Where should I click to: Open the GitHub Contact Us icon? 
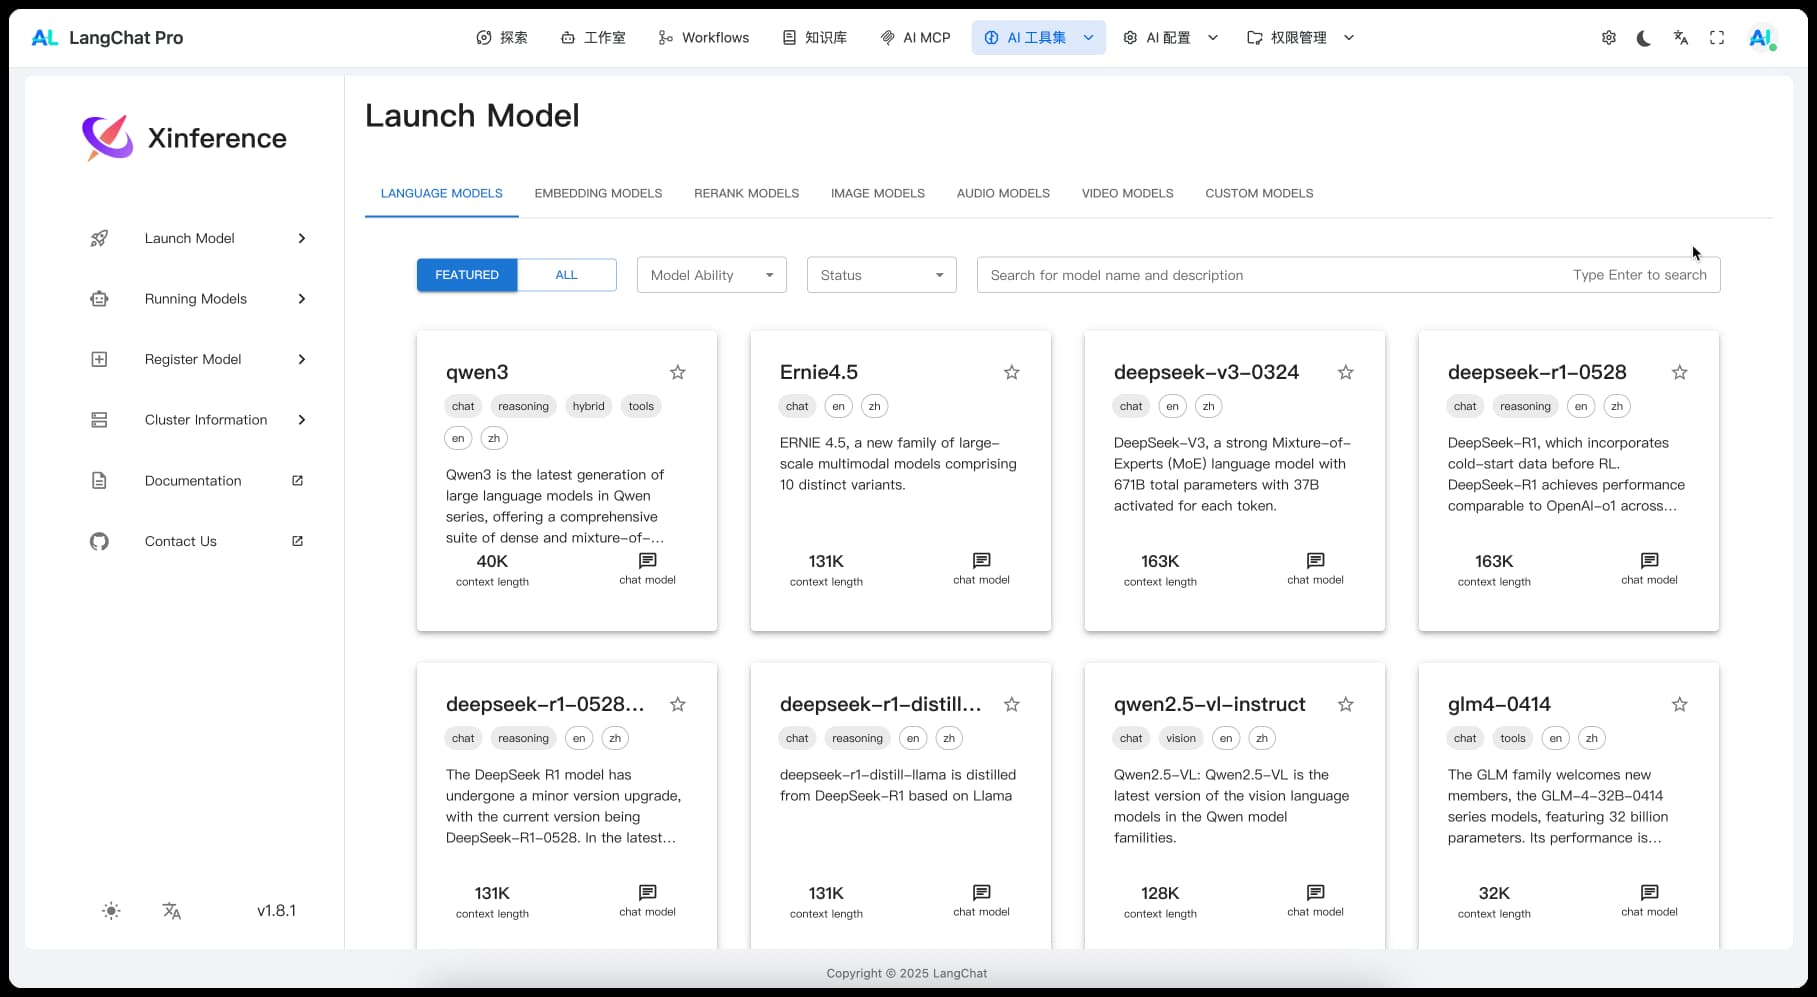(99, 542)
